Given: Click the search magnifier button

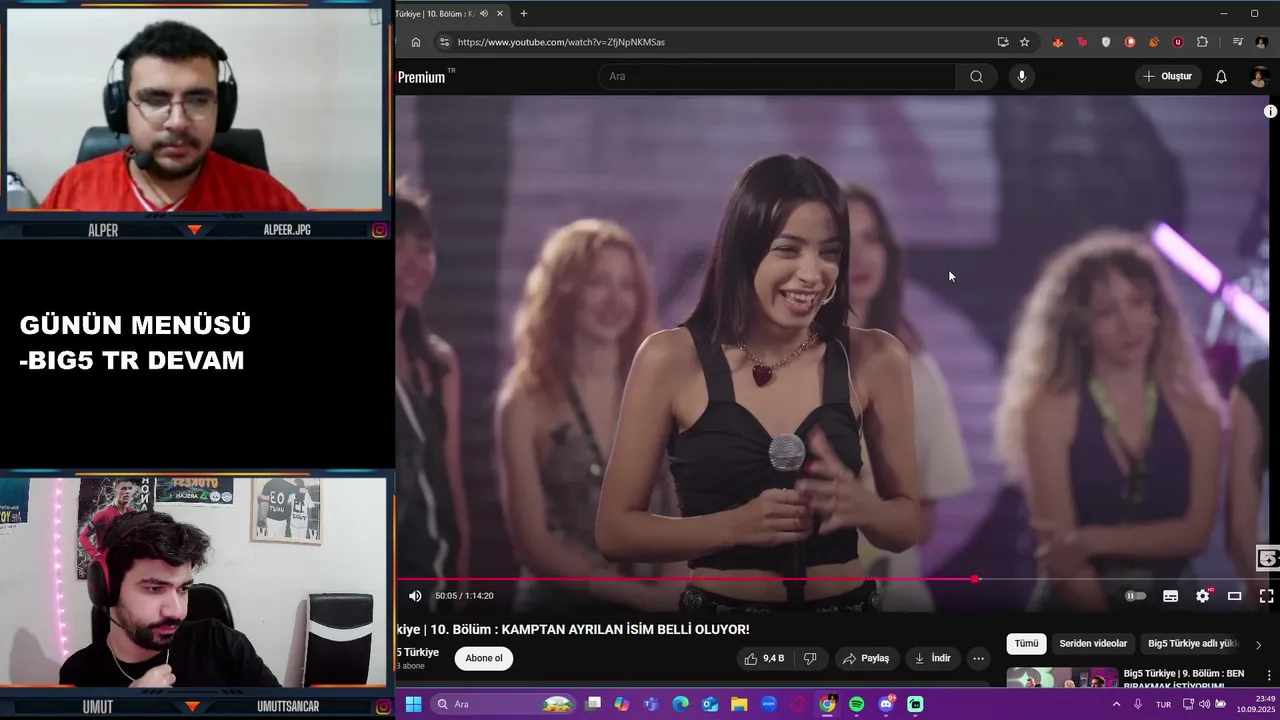Looking at the screenshot, I should click(976, 77).
